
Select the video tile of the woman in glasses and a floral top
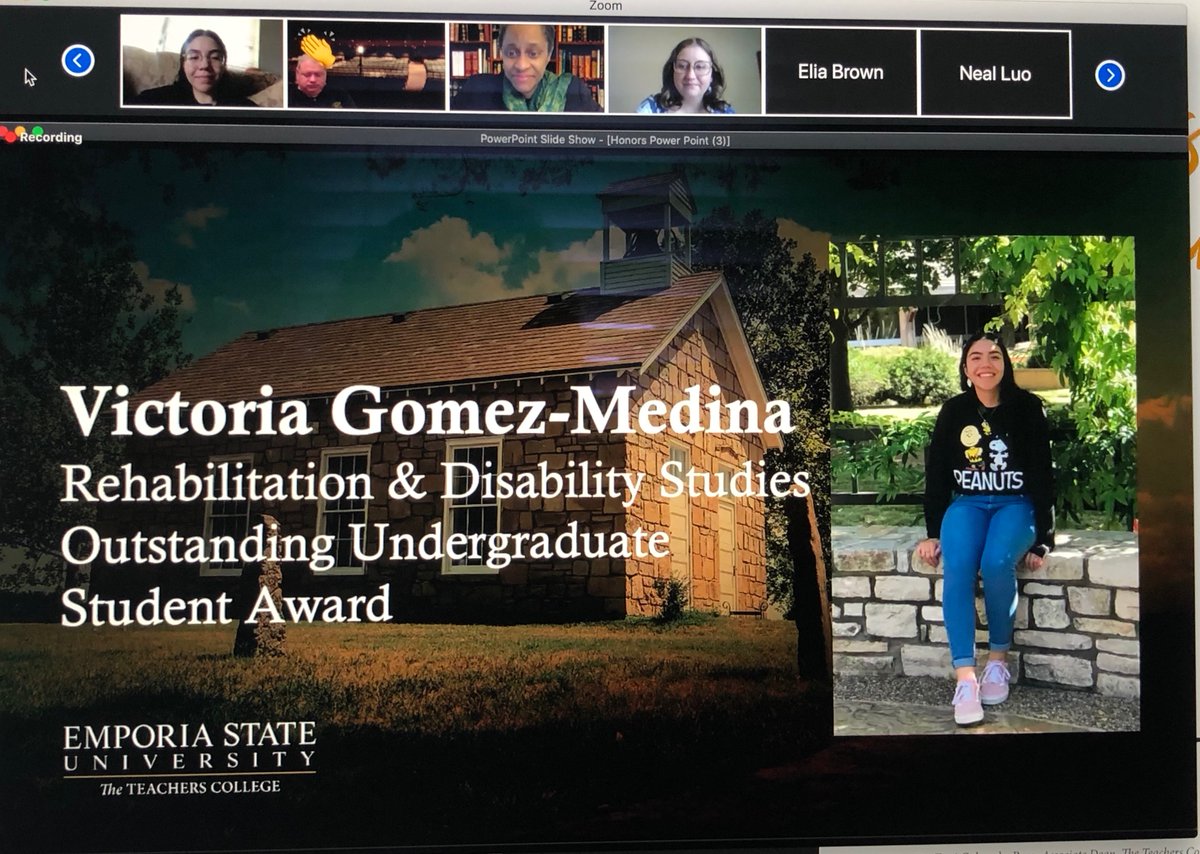(x=685, y=69)
